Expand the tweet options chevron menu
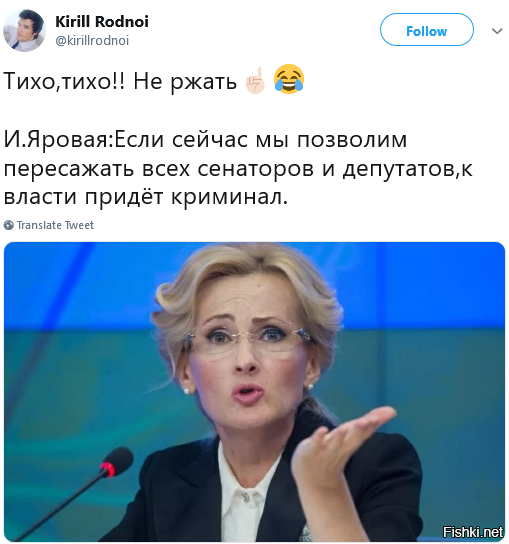 pyautogui.click(x=497, y=31)
